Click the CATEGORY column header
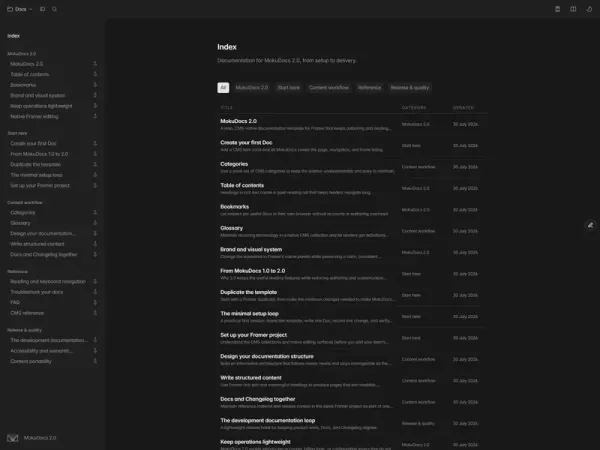600x450 pixels. coord(414,108)
